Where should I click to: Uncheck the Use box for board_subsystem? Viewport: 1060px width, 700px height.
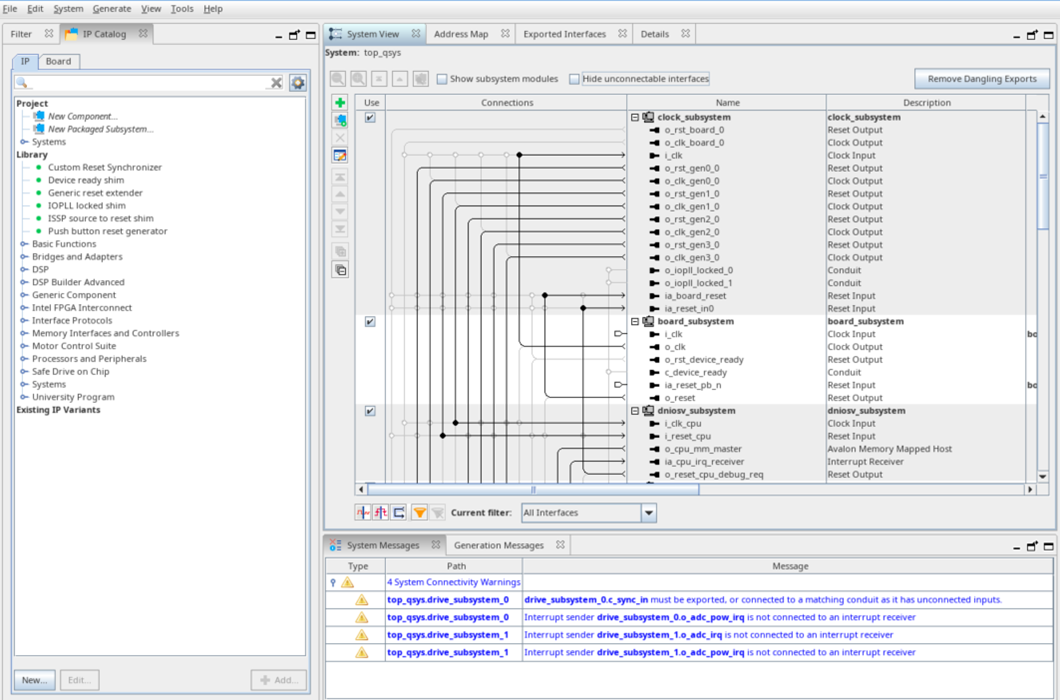point(370,322)
